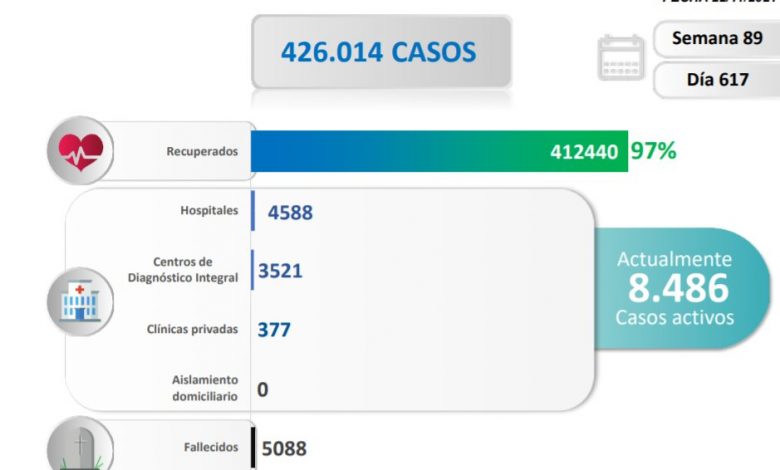Click the hospital building icon
The image size is (780, 470).
click(80, 300)
